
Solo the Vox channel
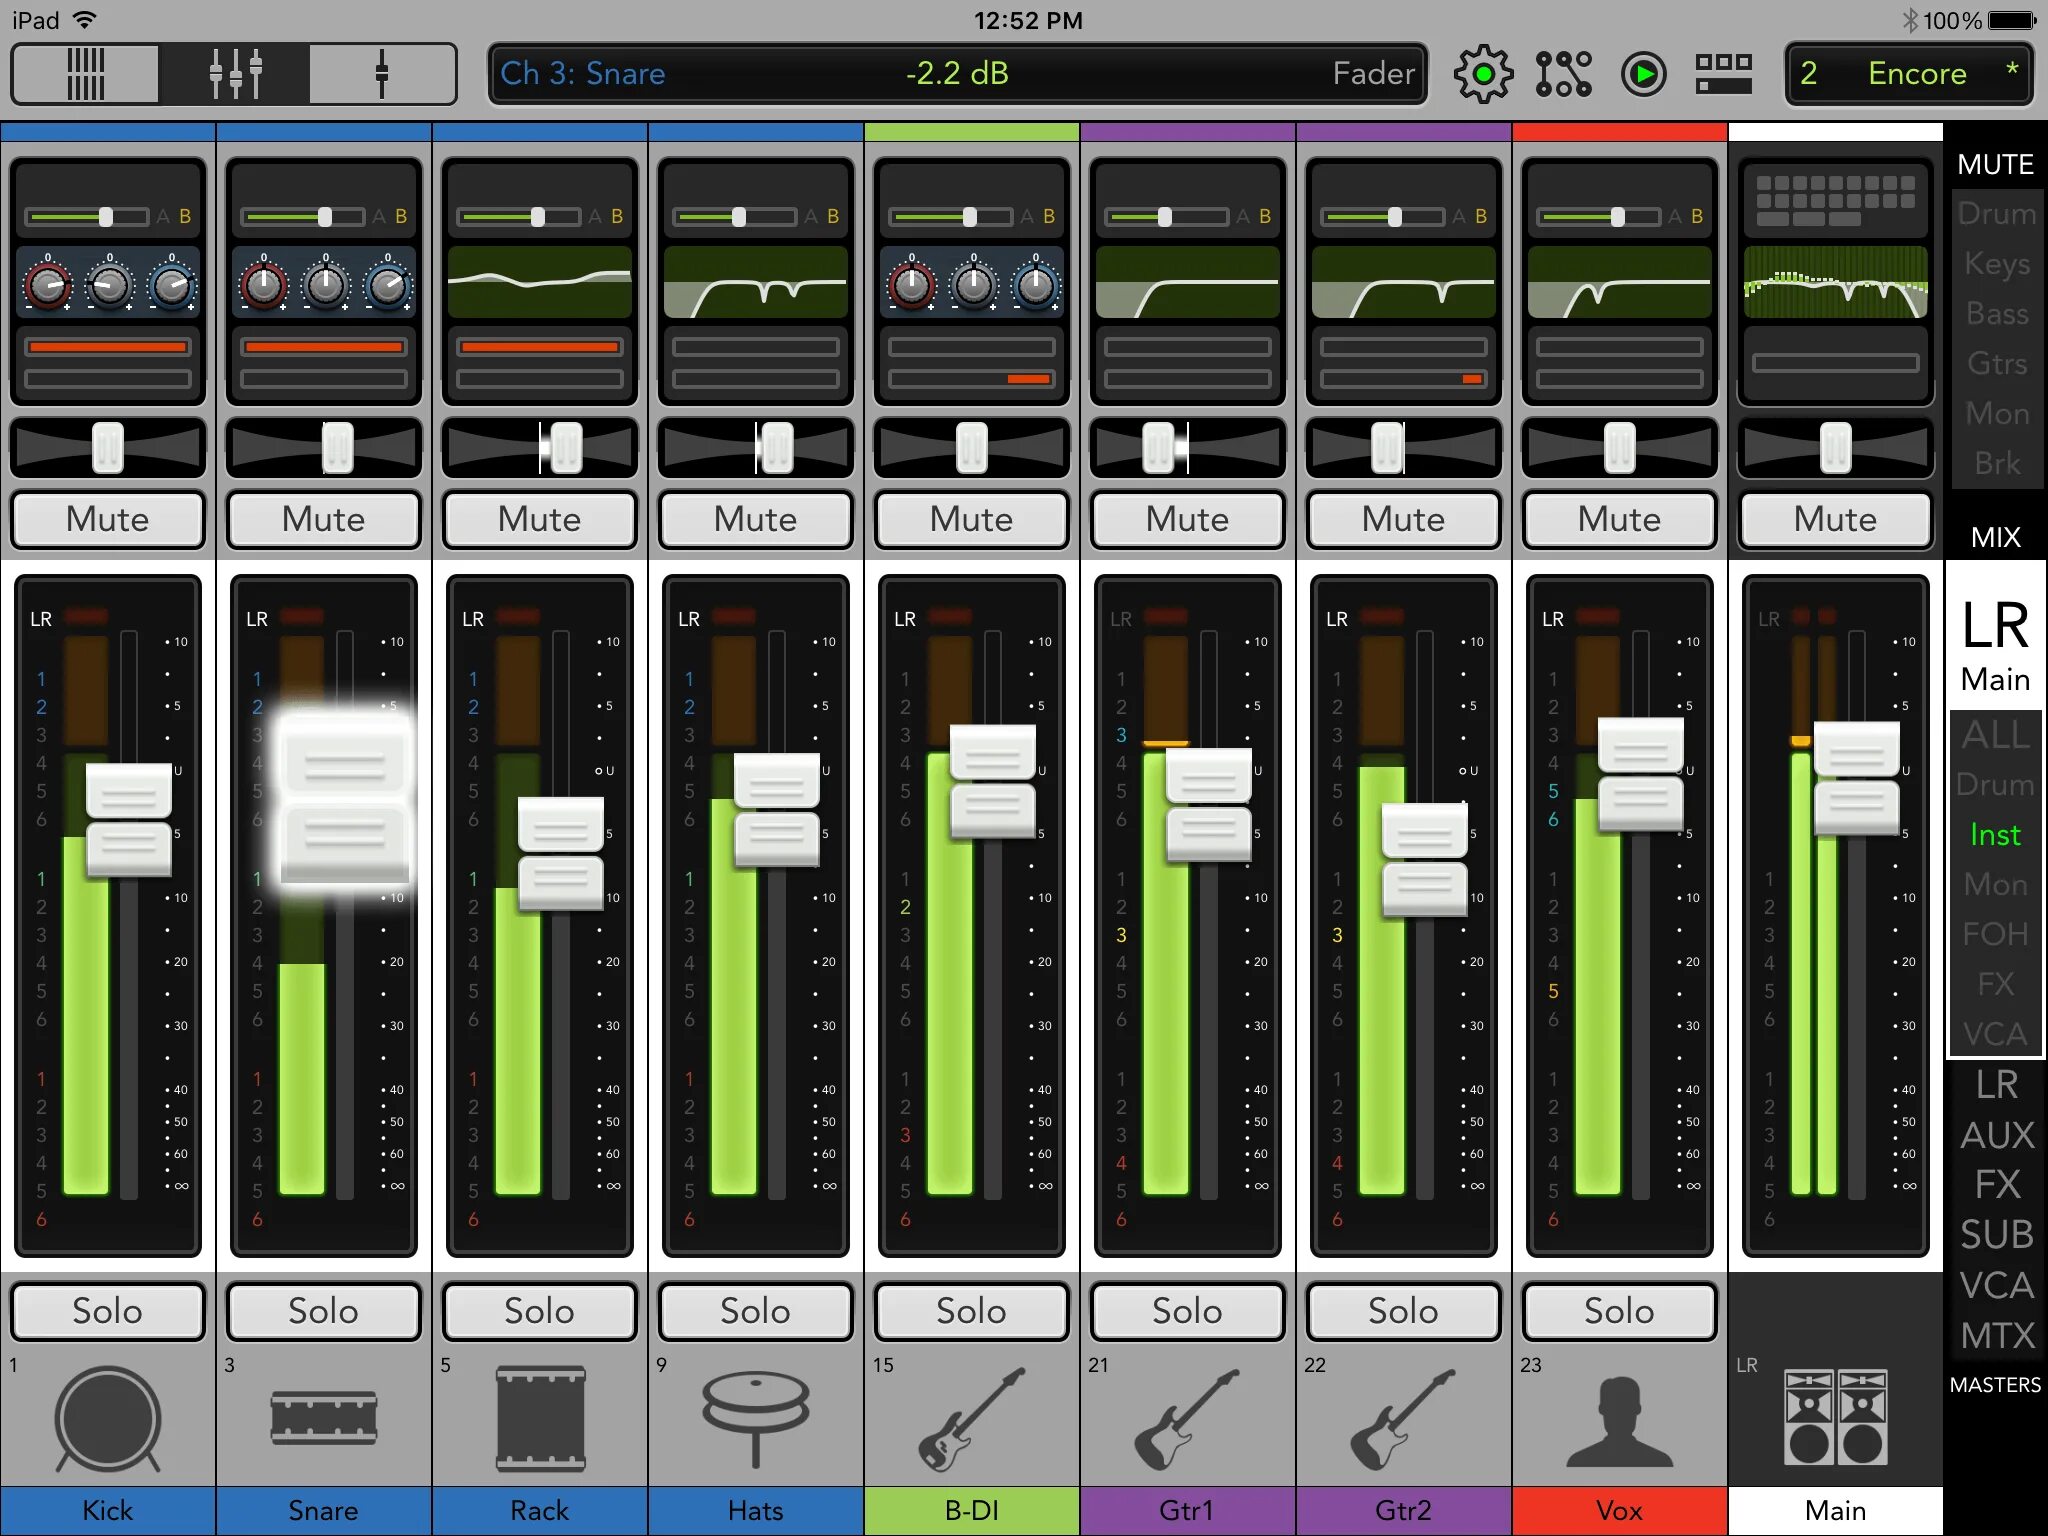[x=1619, y=1311]
